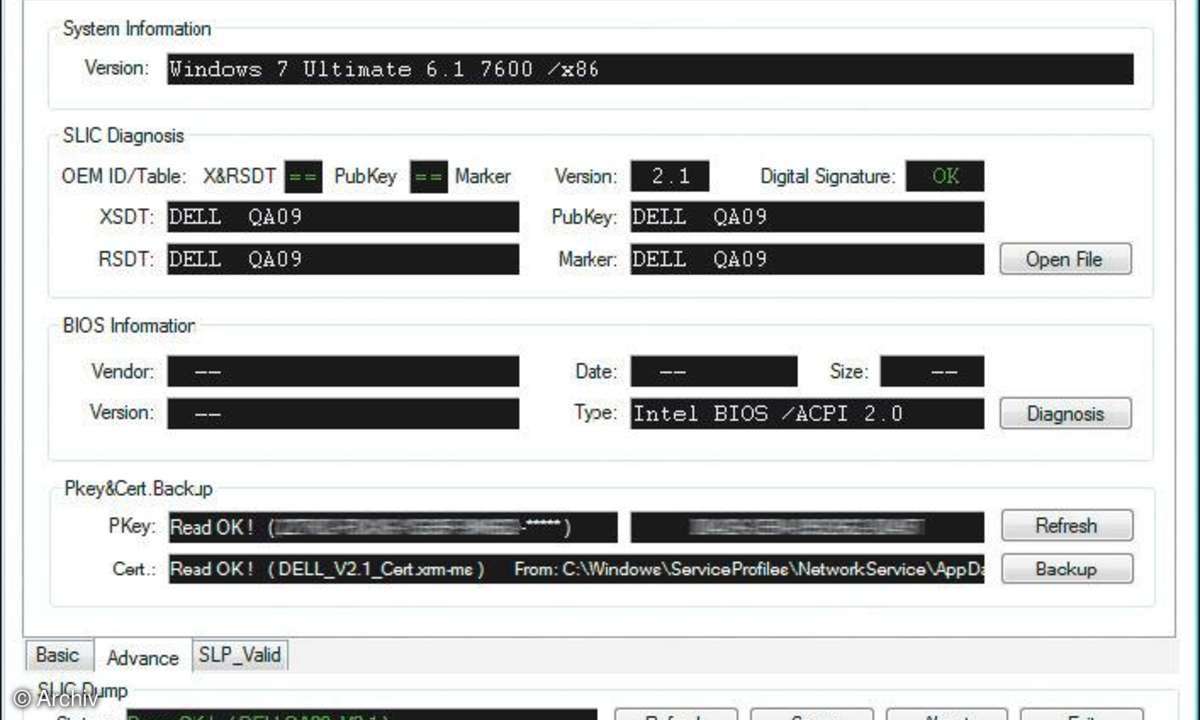Click the BIOS Date field
The height and width of the screenshot is (720, 1200).
point(714,371)
